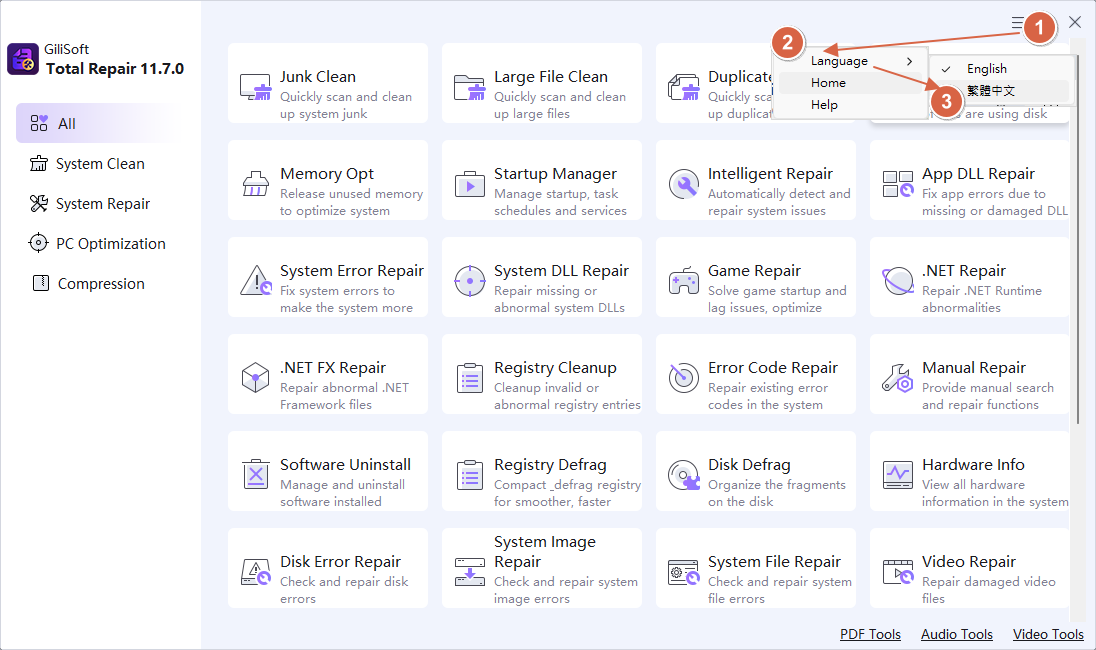1096x650 pixels.
Task: Open System DLL Repair target icon
Action: point(470,281)
